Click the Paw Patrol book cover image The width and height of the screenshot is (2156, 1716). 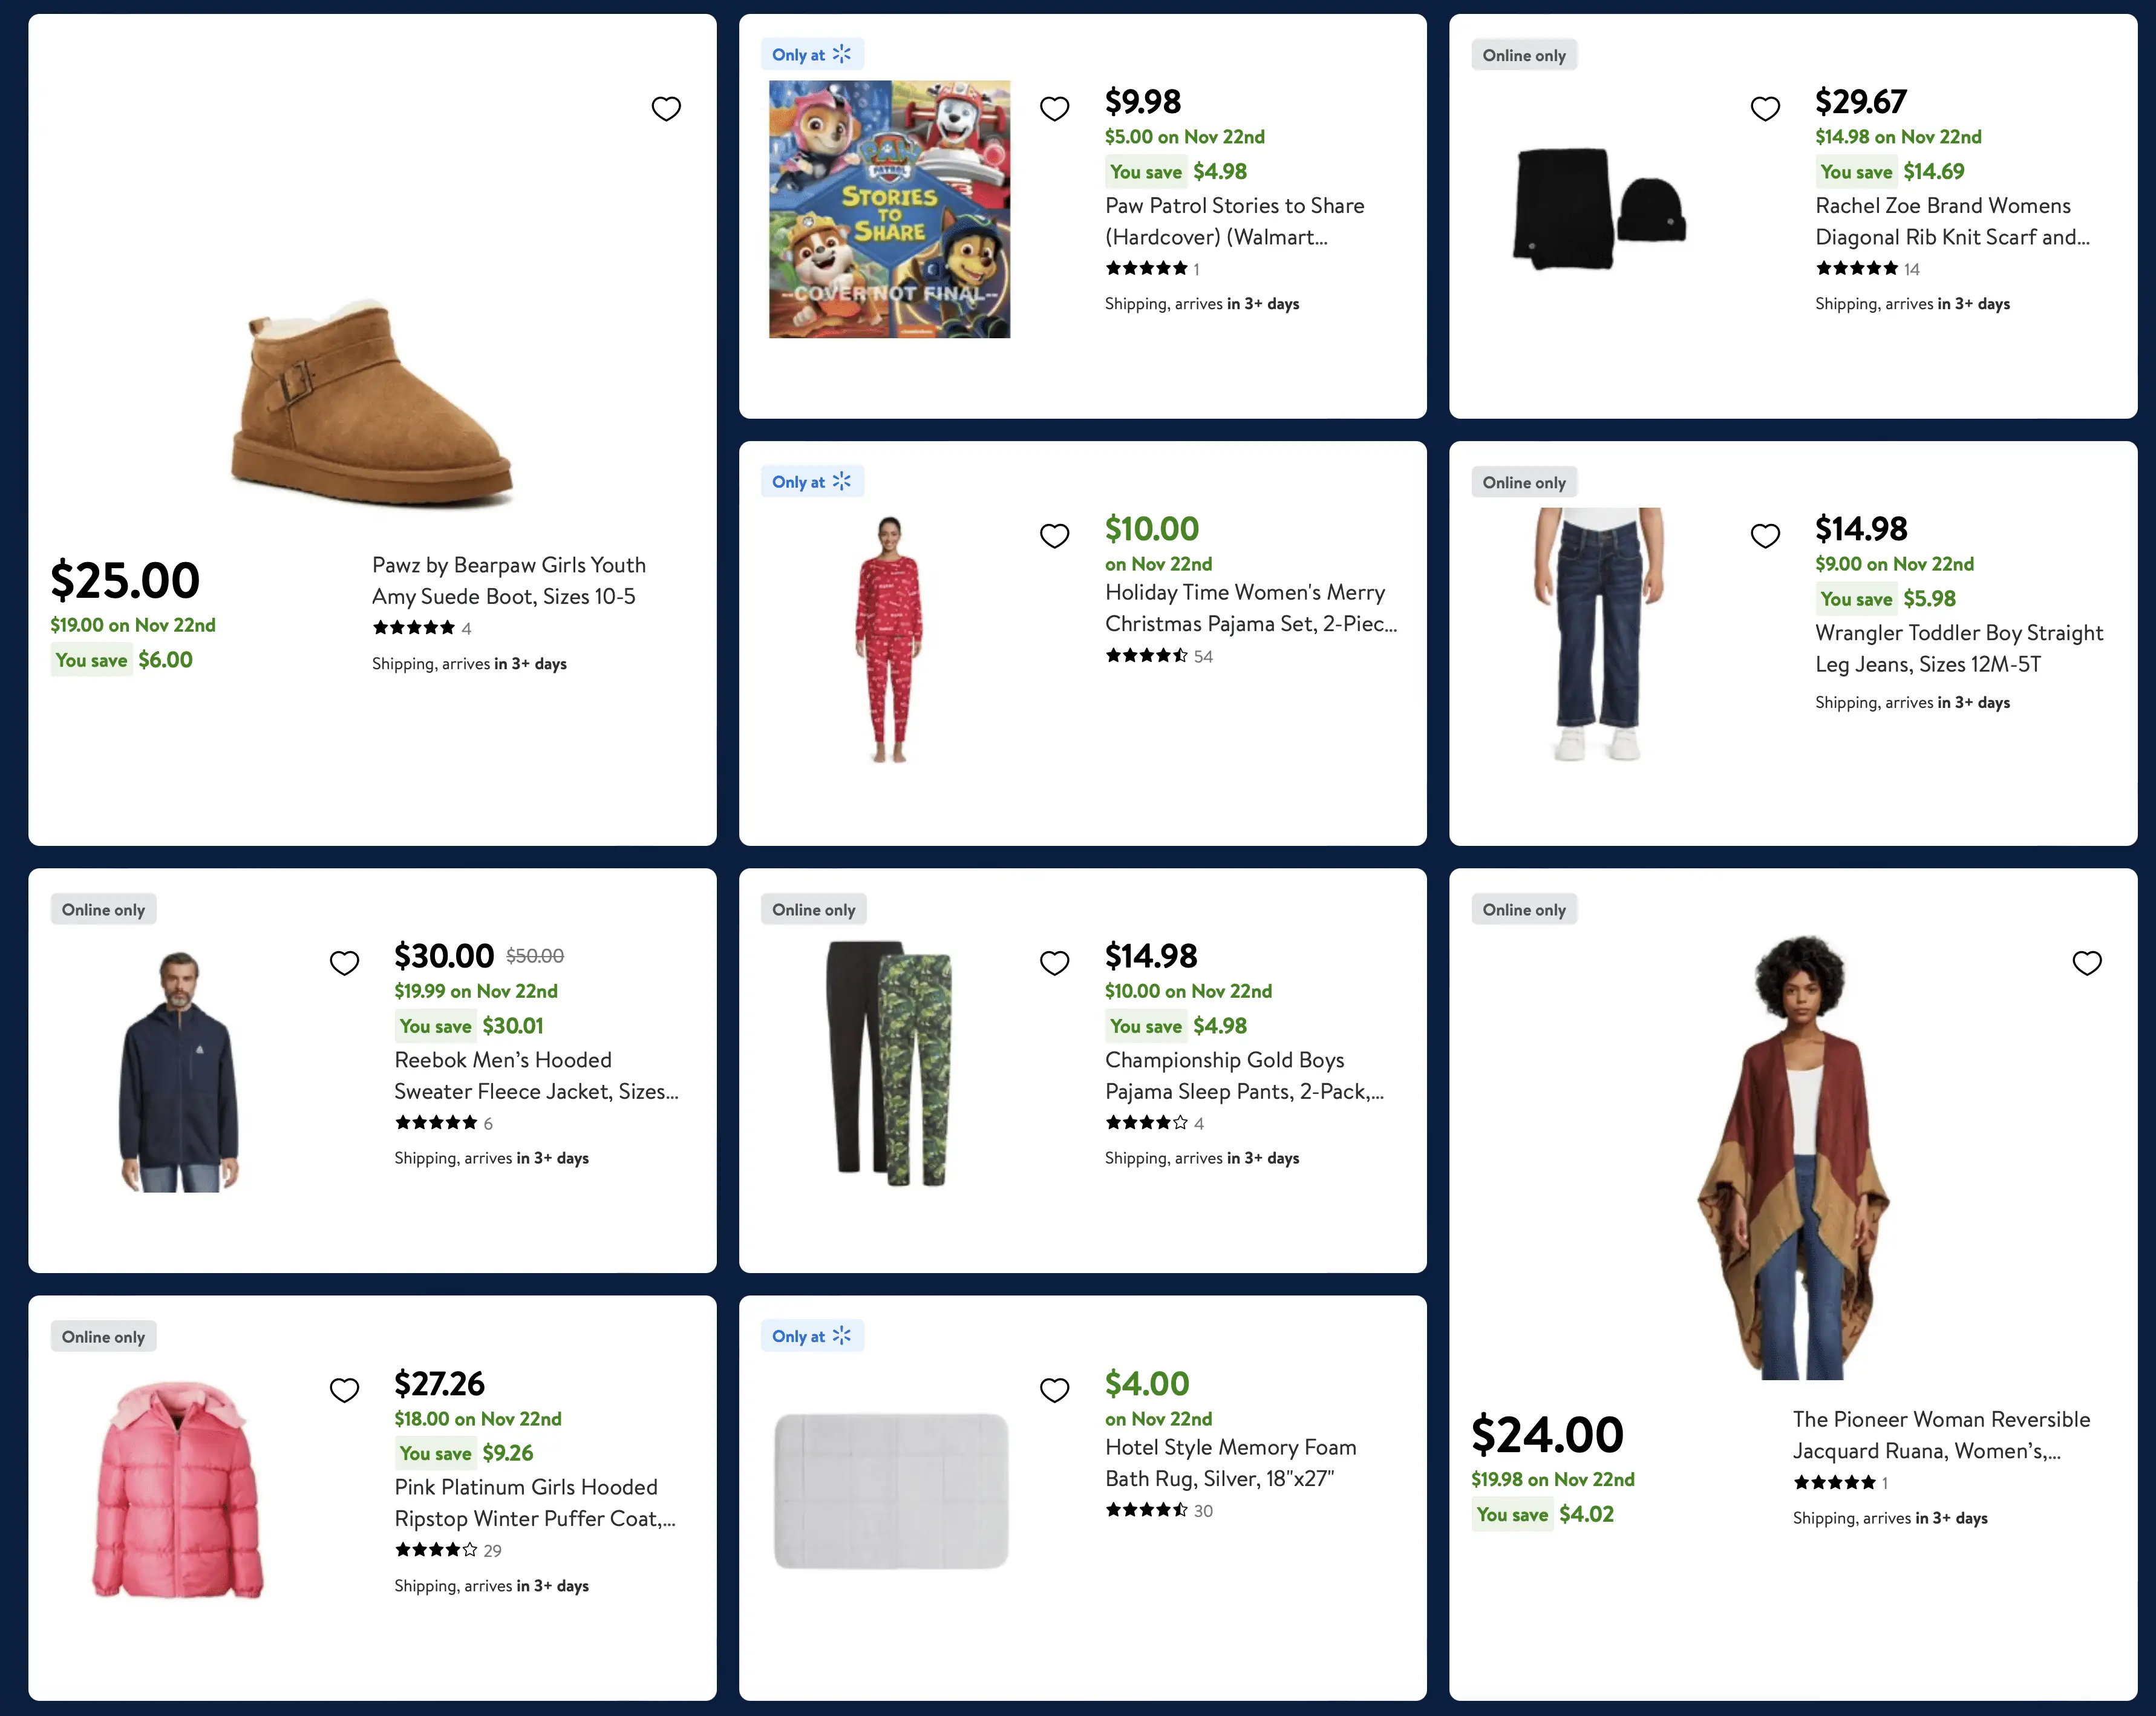click(889, 209)
